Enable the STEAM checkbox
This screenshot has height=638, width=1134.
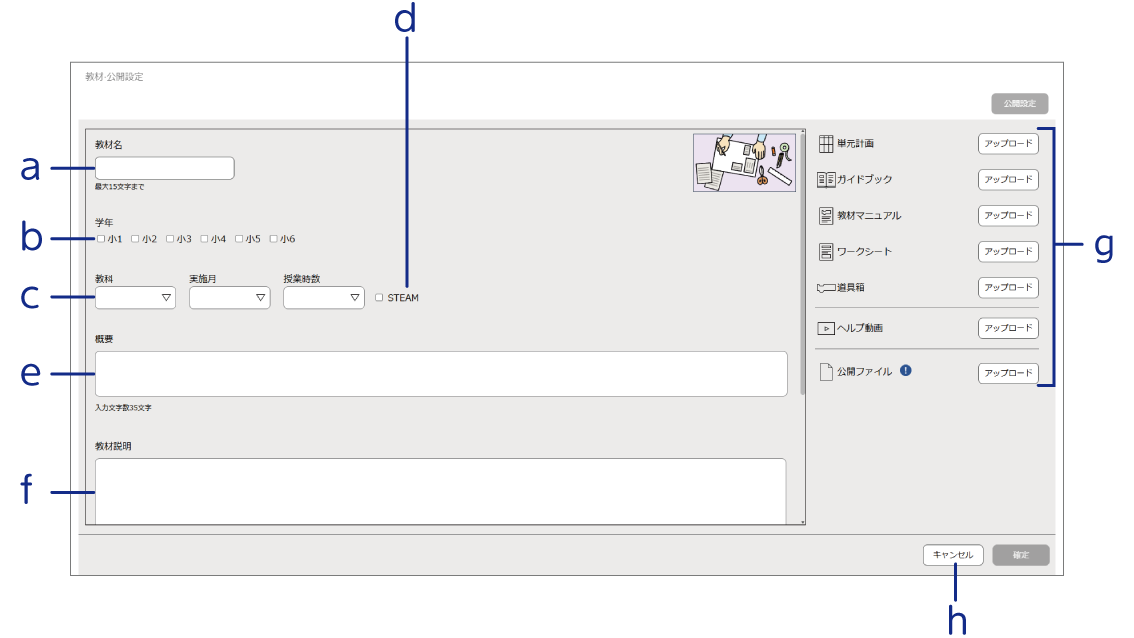(379, 298)
